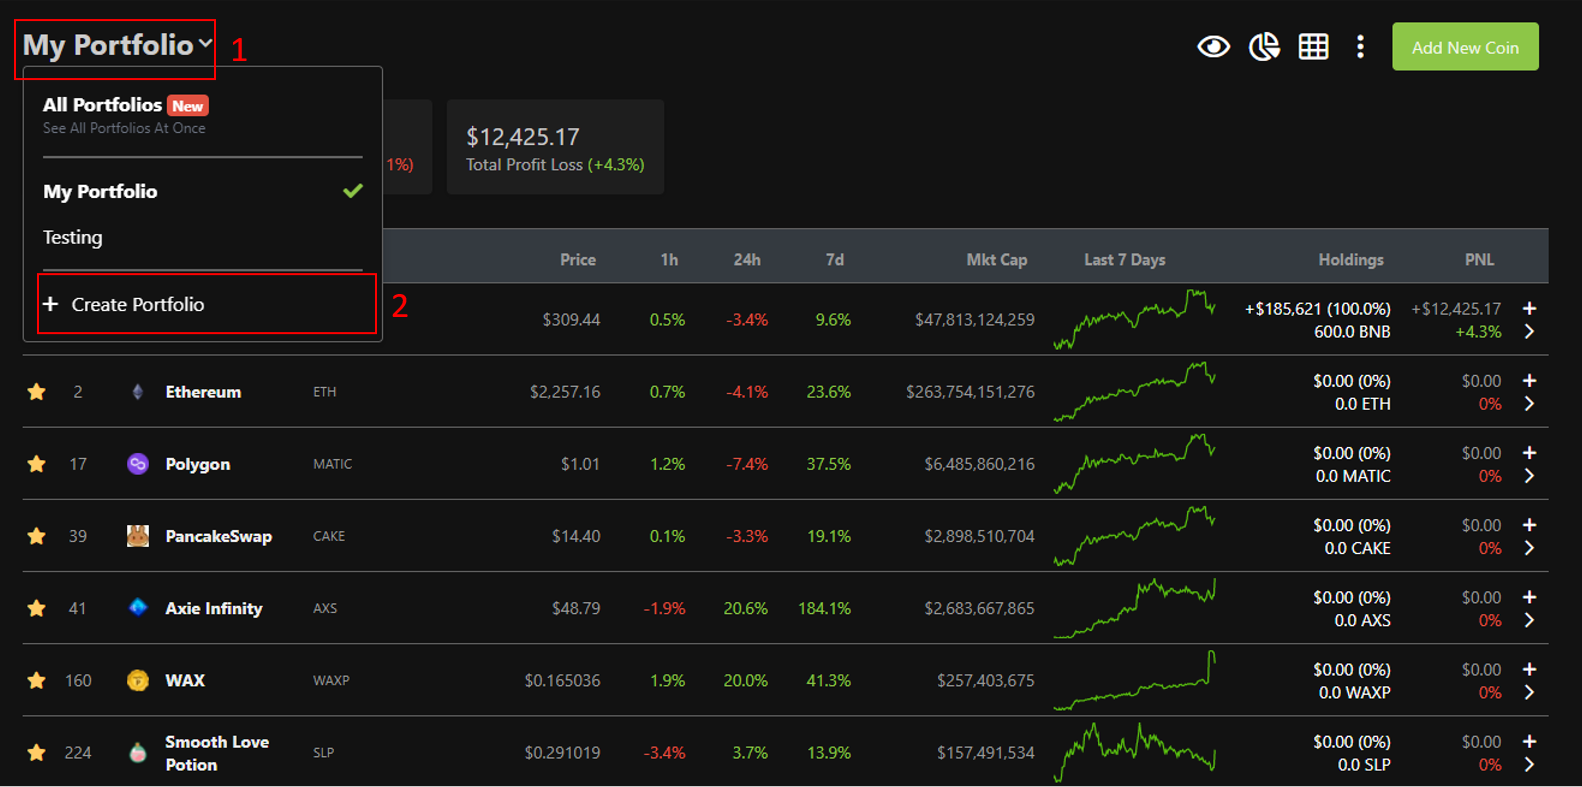The image size is (1582, 787).
Task: Click the MATIC ticker symbol
Action: pos(333,464)
